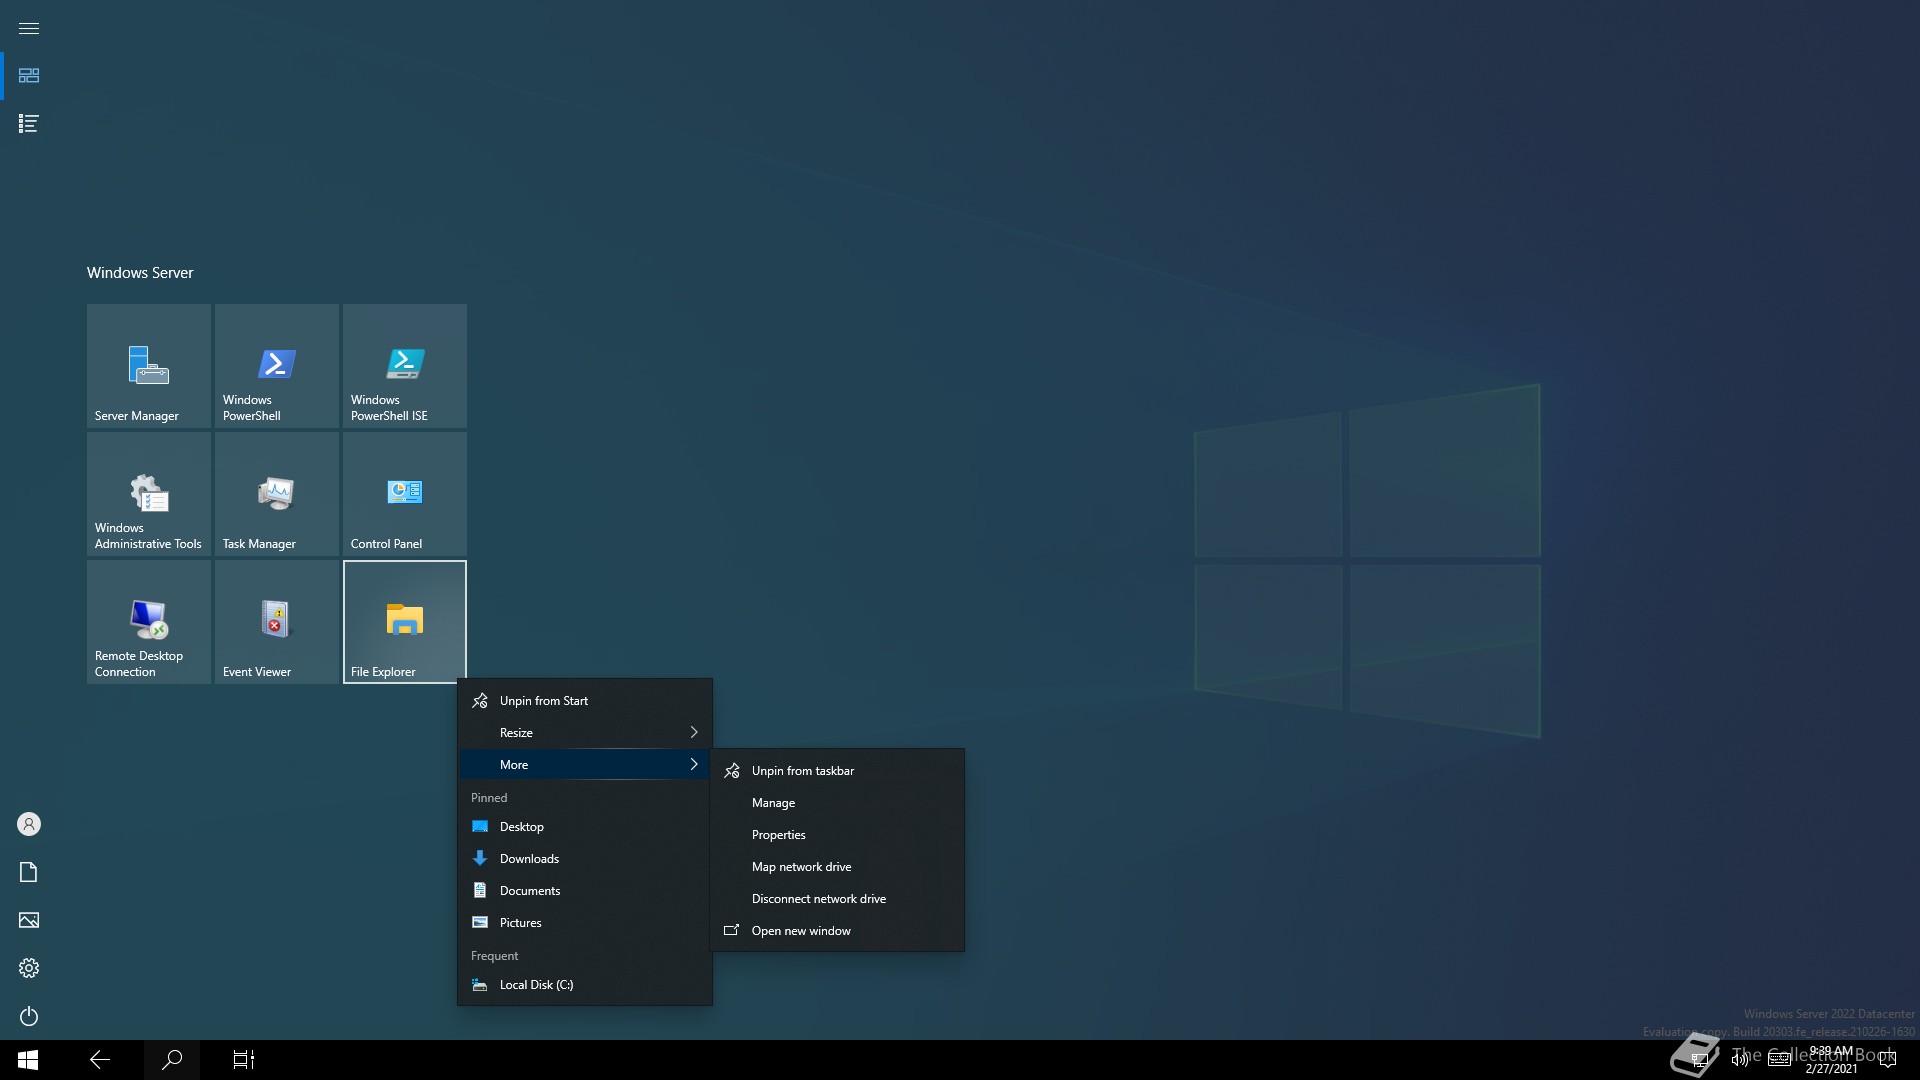Switch to All apps list view
Image resolution: width=1920 pixels, height=1080 pixels.
pos(29,123)
